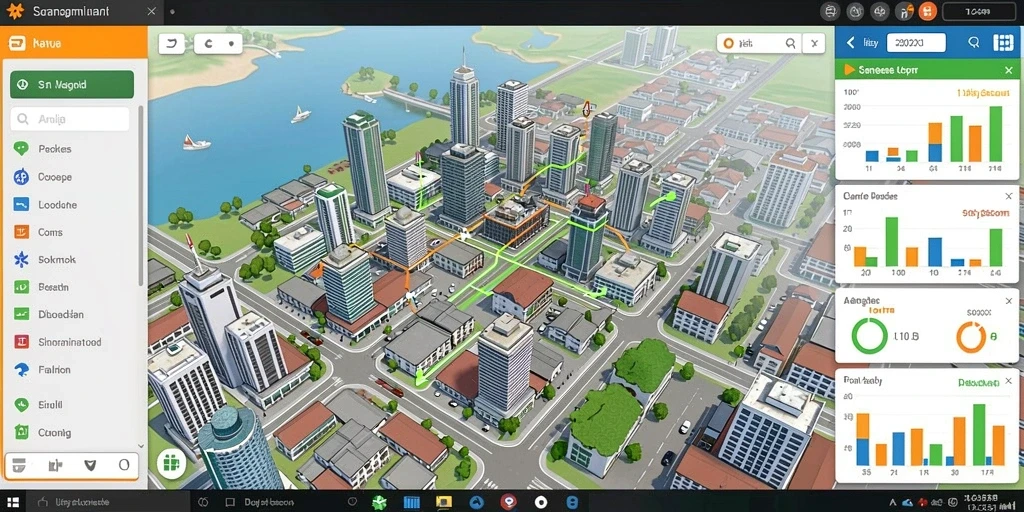Collapse the green Sanaece Lopm panel header
The width and height of the screenshot is (1024, 512).
[x=850, y=69]
